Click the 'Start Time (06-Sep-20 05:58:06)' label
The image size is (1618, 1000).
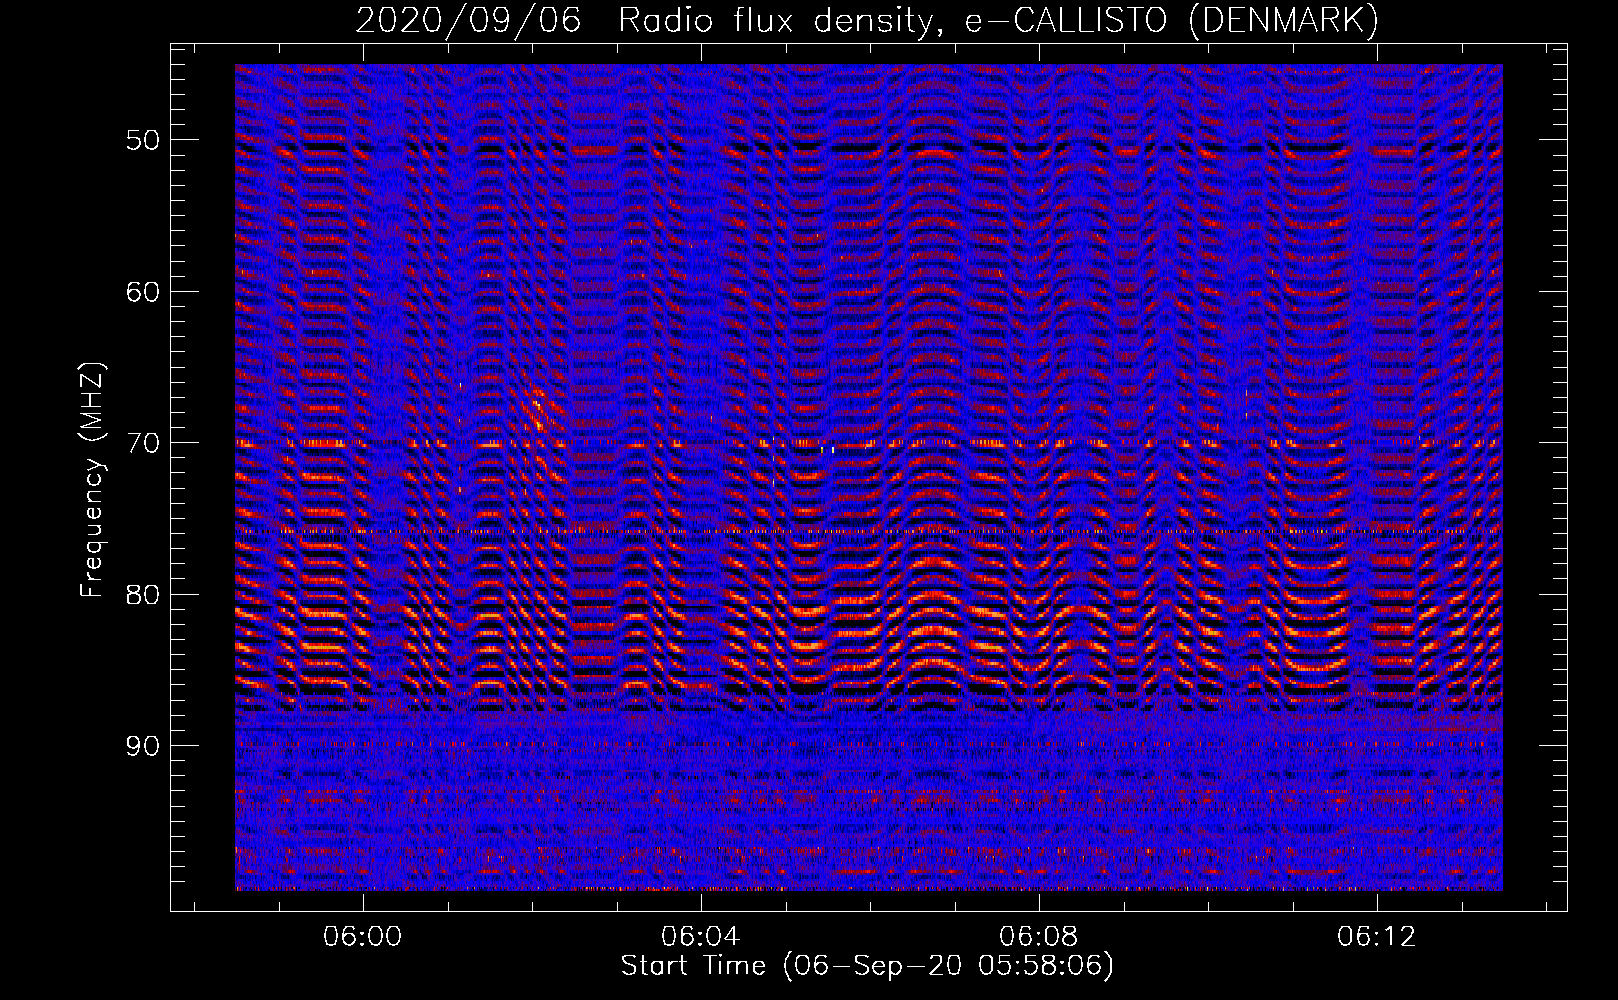tap(867, 966)
